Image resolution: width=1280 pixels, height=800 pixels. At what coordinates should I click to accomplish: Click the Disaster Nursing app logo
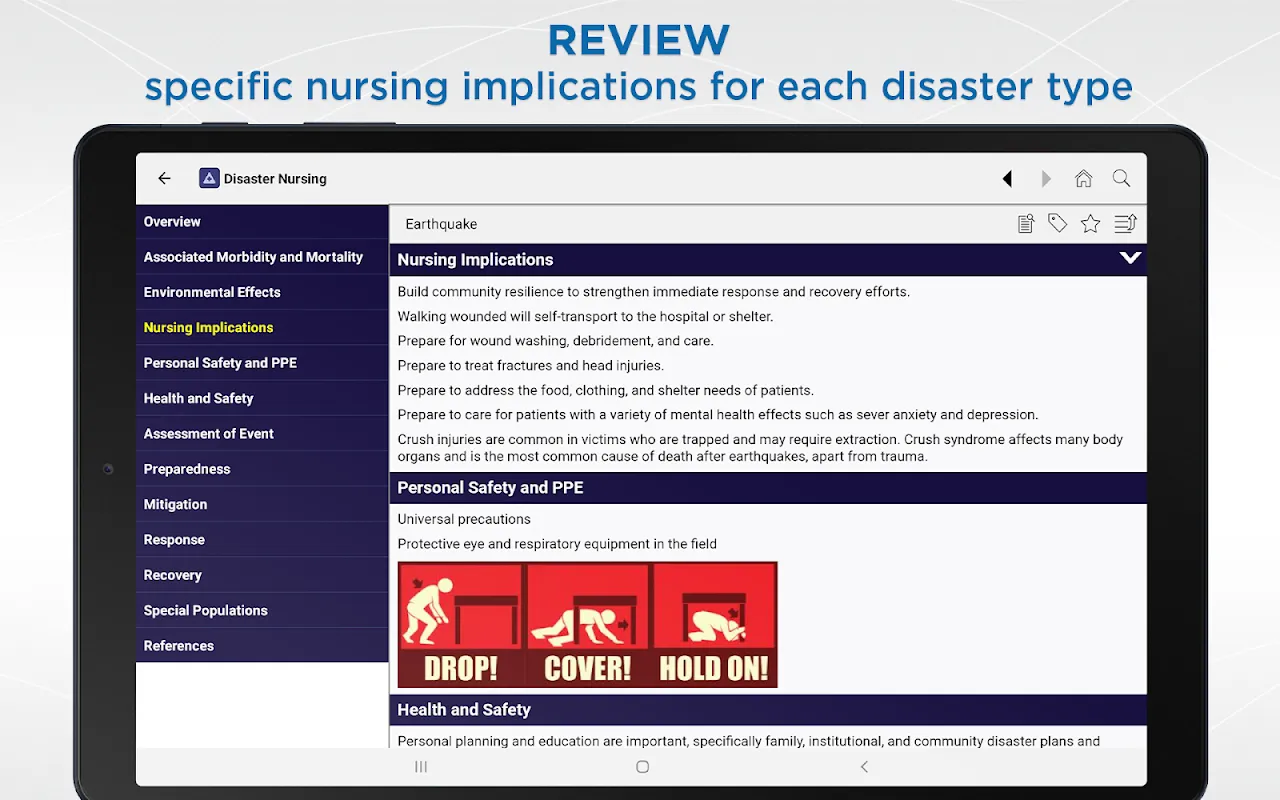click(x=209, y=177)
